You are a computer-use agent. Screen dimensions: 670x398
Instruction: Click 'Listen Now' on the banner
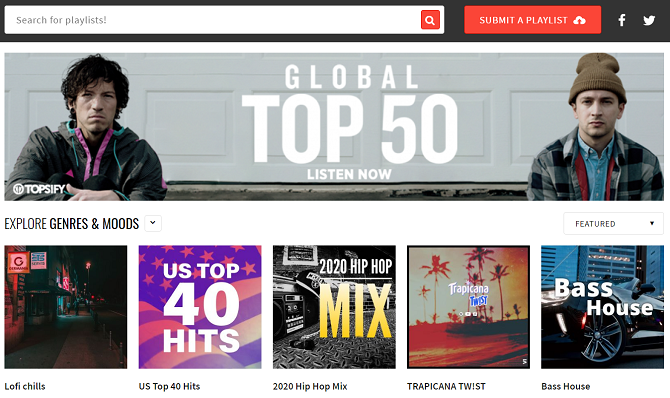[x=349, y=174]
